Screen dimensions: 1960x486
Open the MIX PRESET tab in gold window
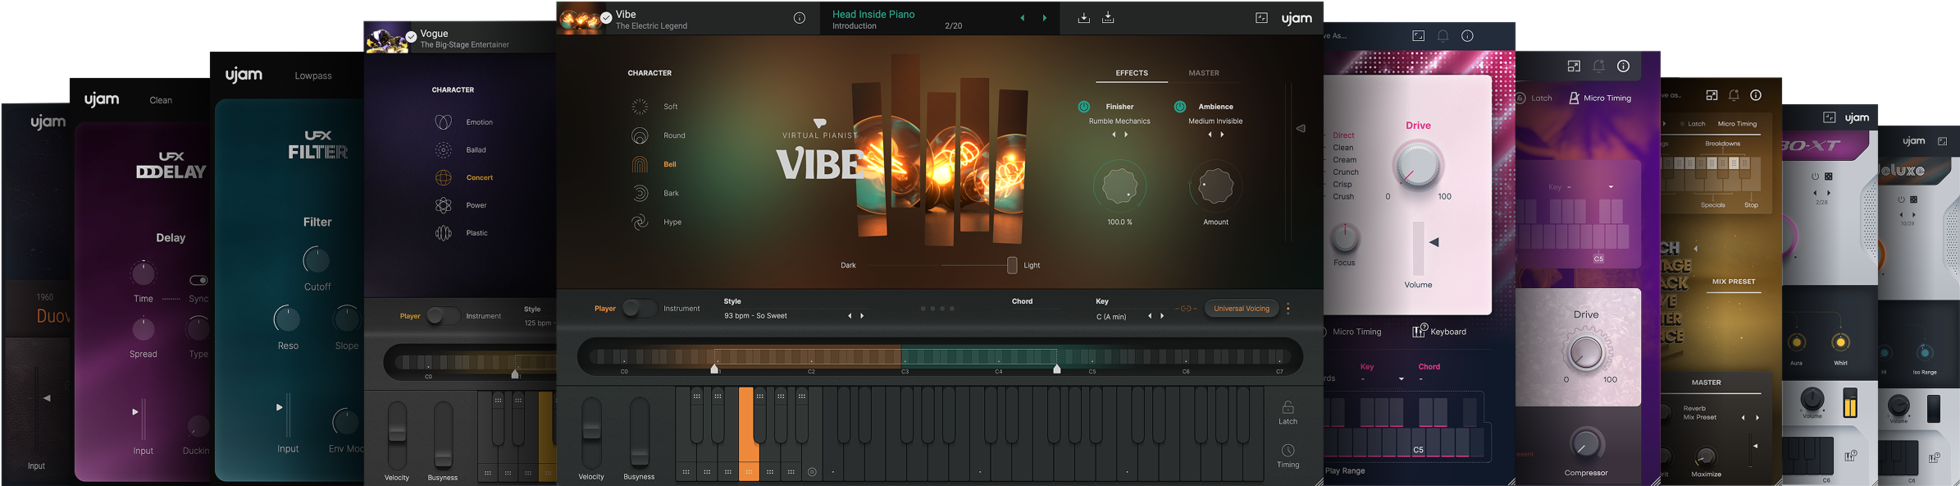[1733, 282]
